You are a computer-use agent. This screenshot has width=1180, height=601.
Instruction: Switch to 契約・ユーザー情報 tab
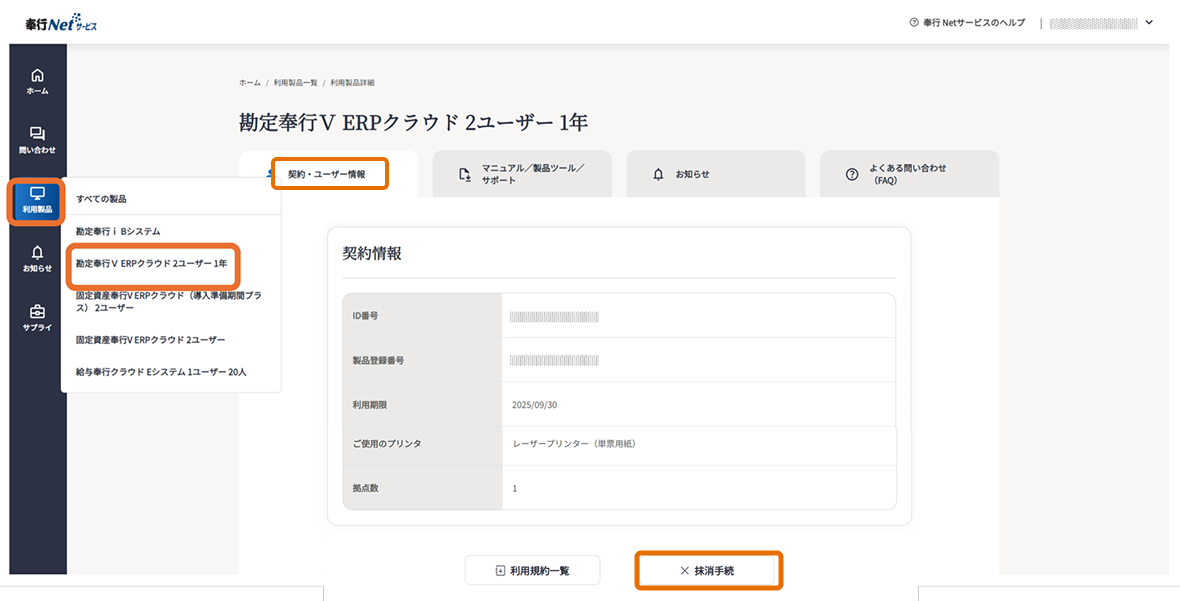click(x=327, y=174)
